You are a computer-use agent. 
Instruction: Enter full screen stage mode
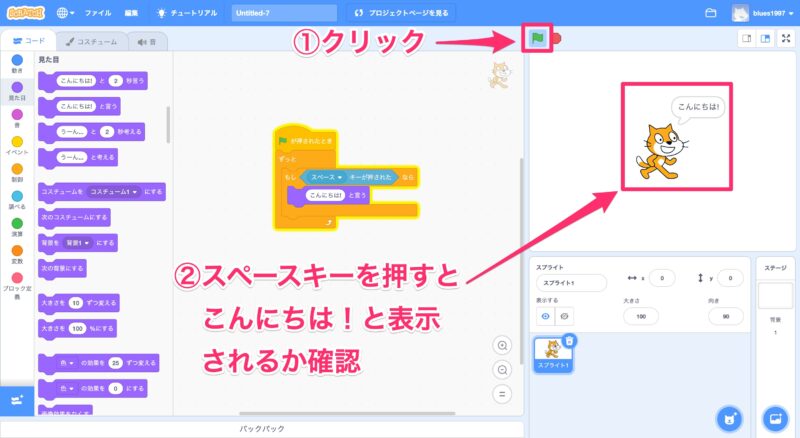tap(786, 38)
